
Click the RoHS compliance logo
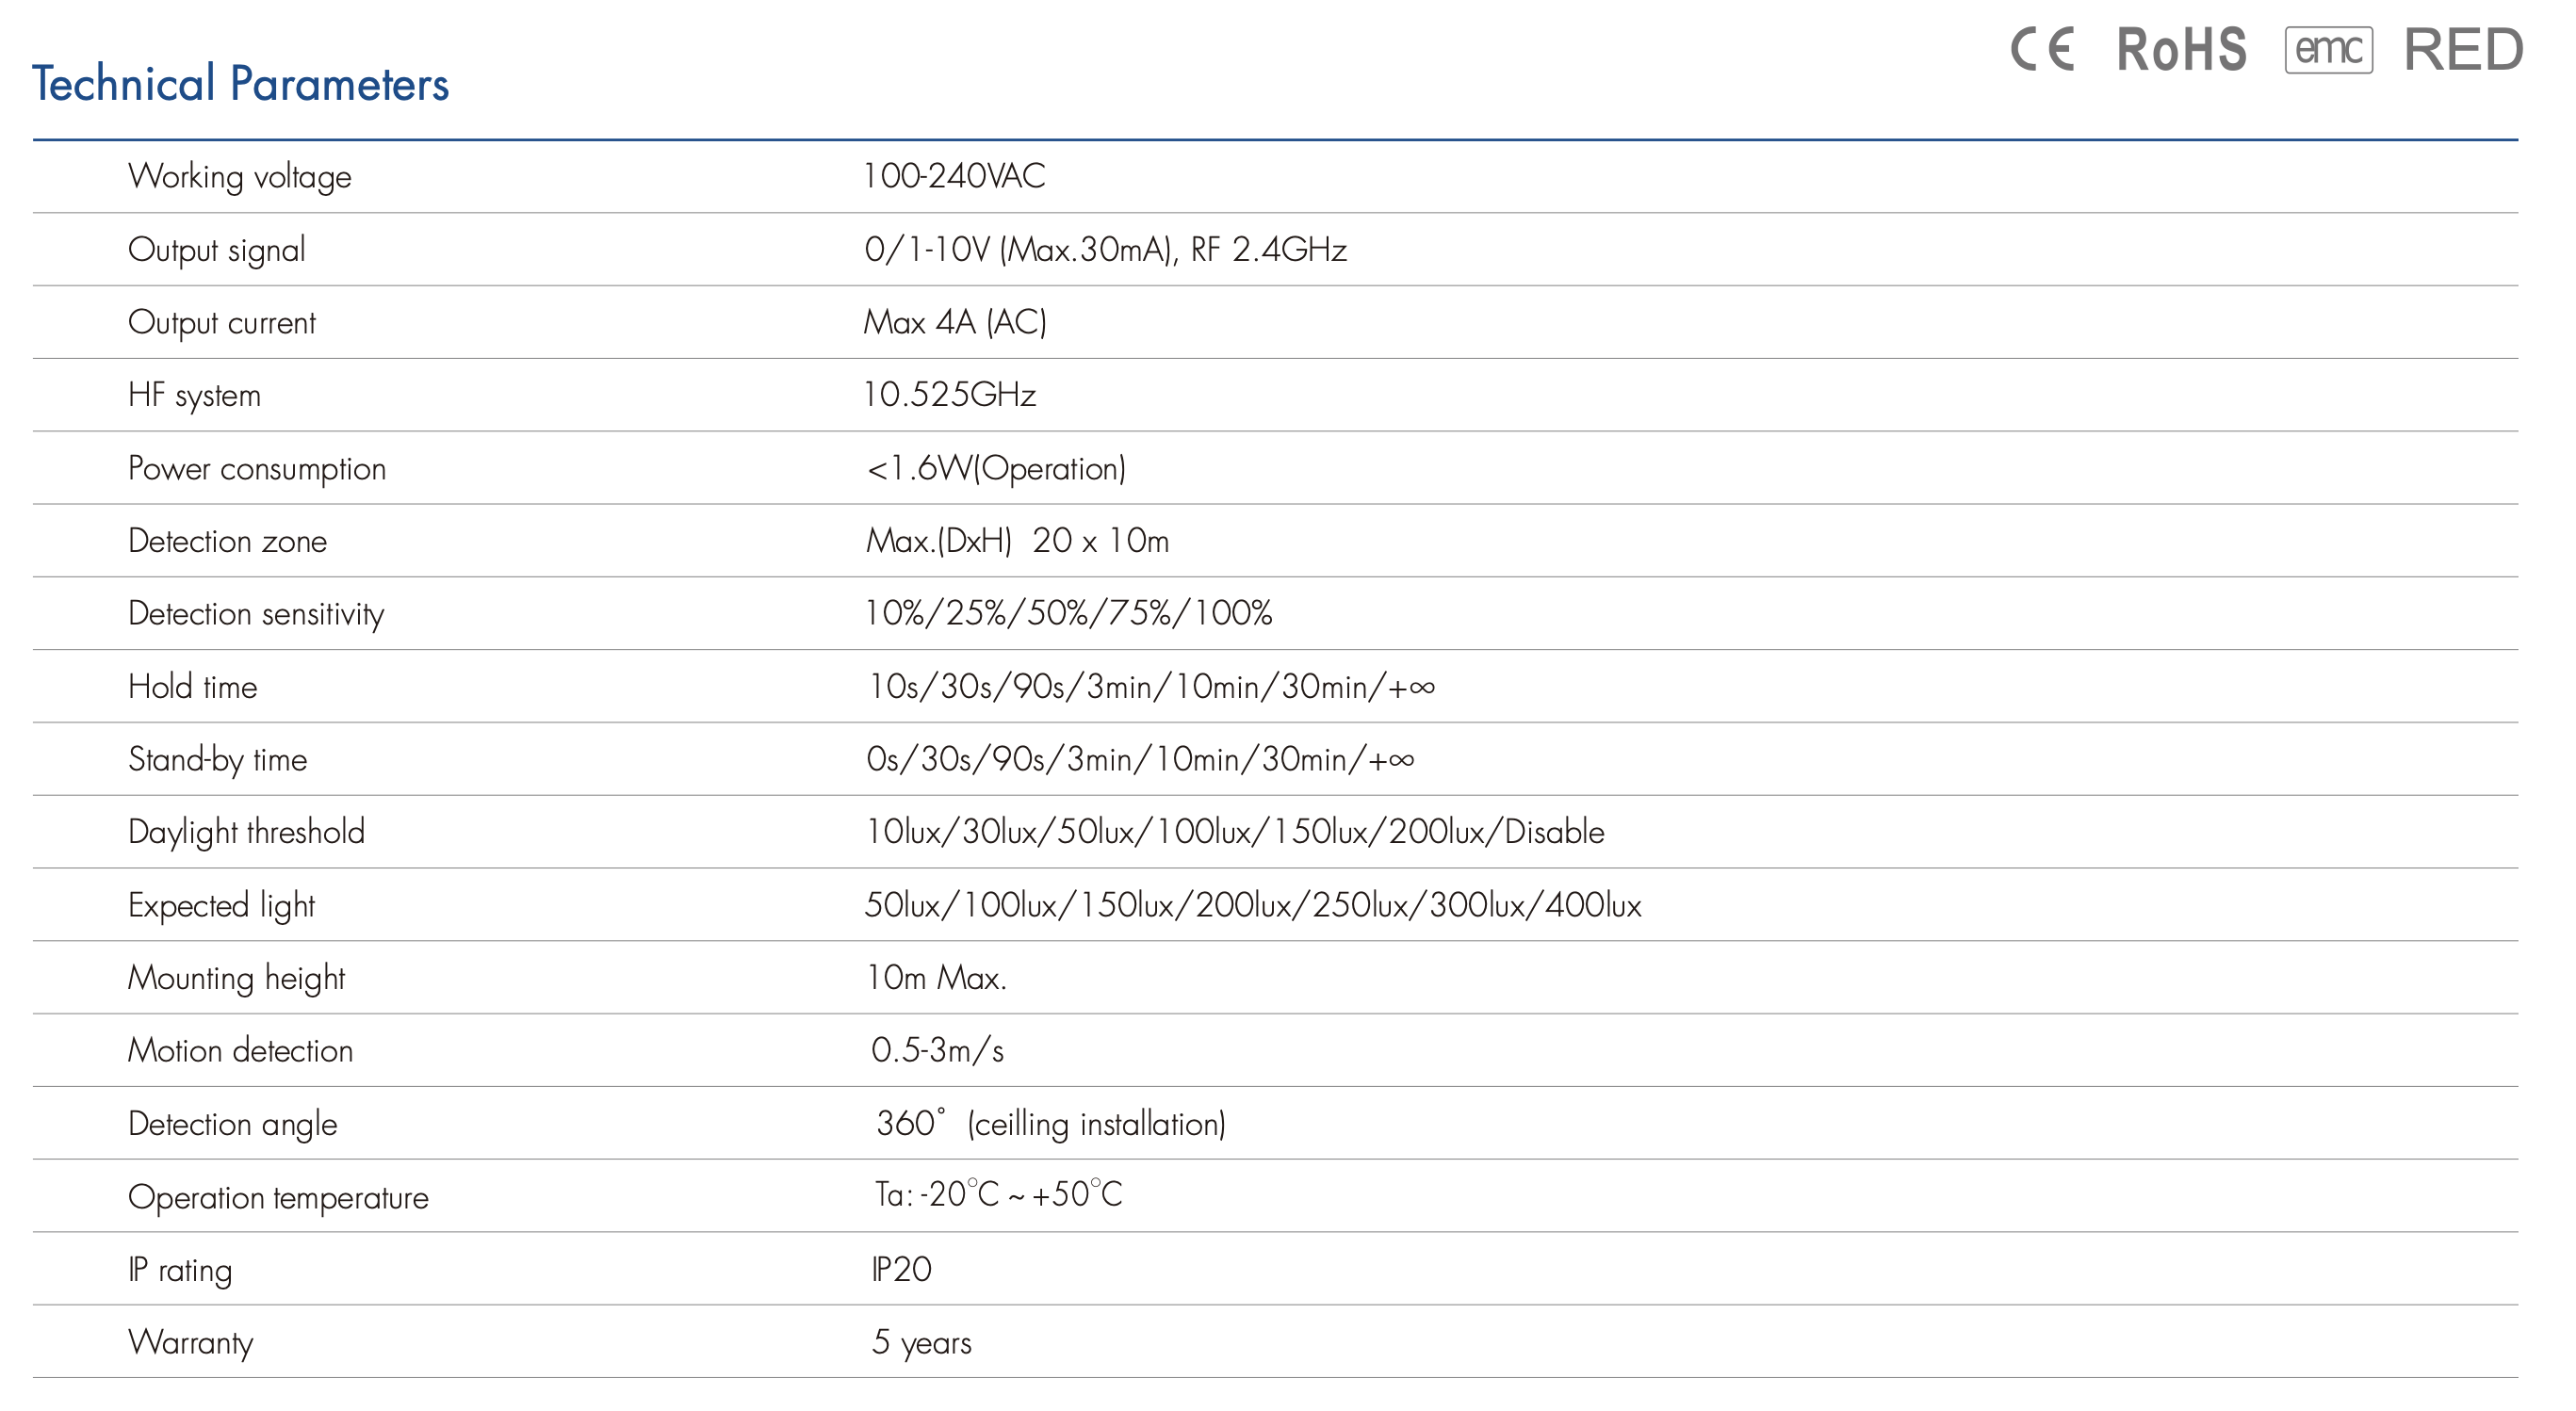tap(2181, 50)
